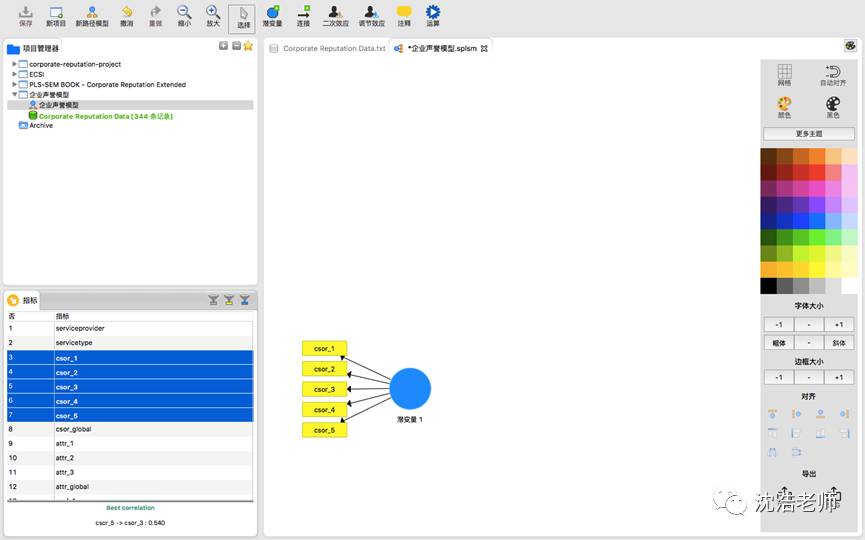Expand PLS-SEM BOOK Corporate Reputation Extended node
Screen dimensions: 865x540
tap(14, 84)
